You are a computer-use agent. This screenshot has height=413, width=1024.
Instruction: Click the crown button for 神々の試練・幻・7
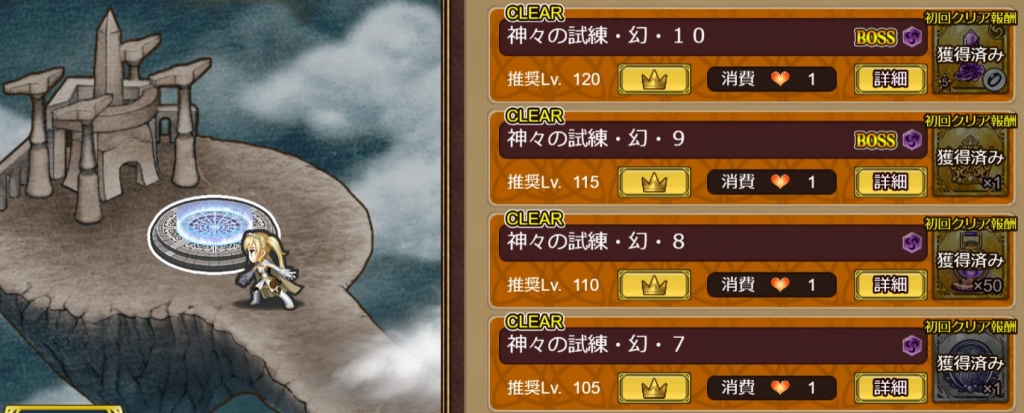pyautogui.click(x=654, y=388)
